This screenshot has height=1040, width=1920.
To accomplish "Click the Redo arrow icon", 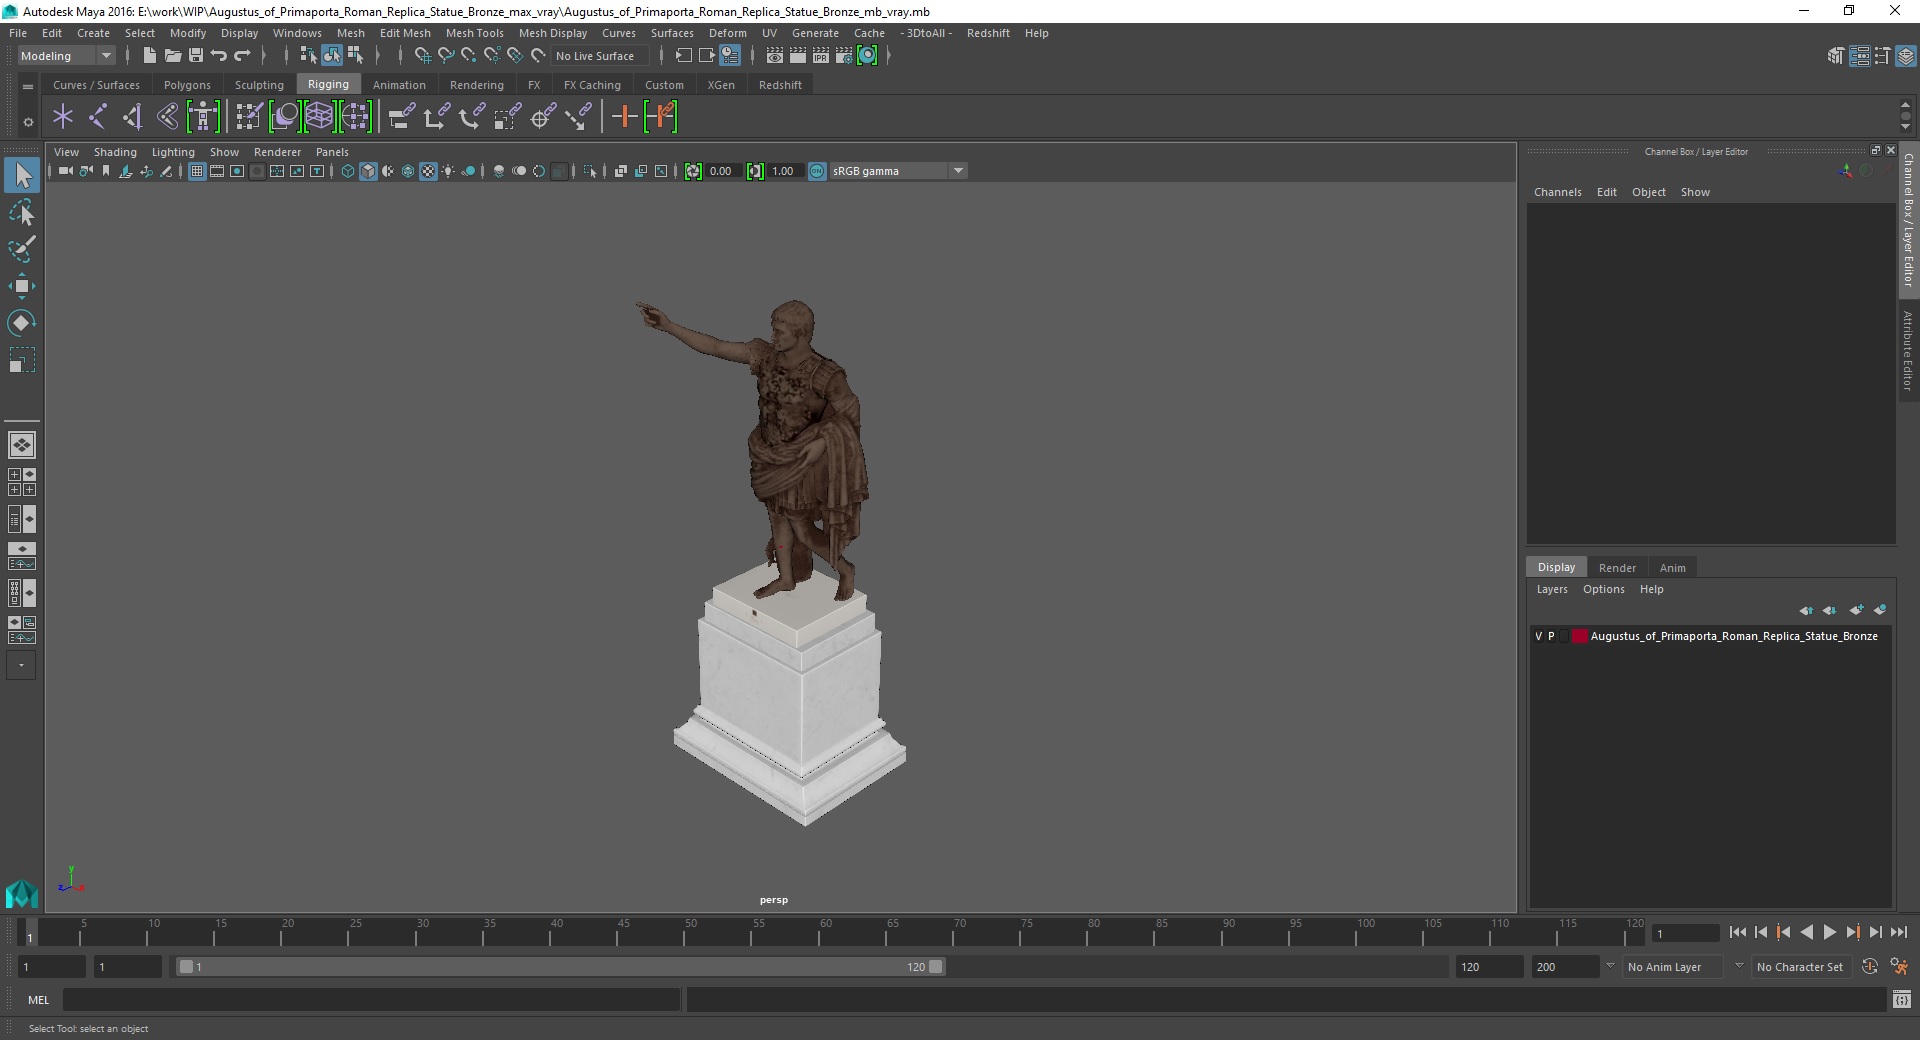I will pyautogui.click(x=242, y=56).
